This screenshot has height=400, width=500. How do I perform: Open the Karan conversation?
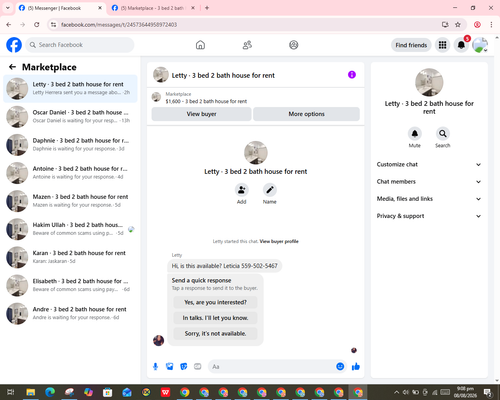70,257
